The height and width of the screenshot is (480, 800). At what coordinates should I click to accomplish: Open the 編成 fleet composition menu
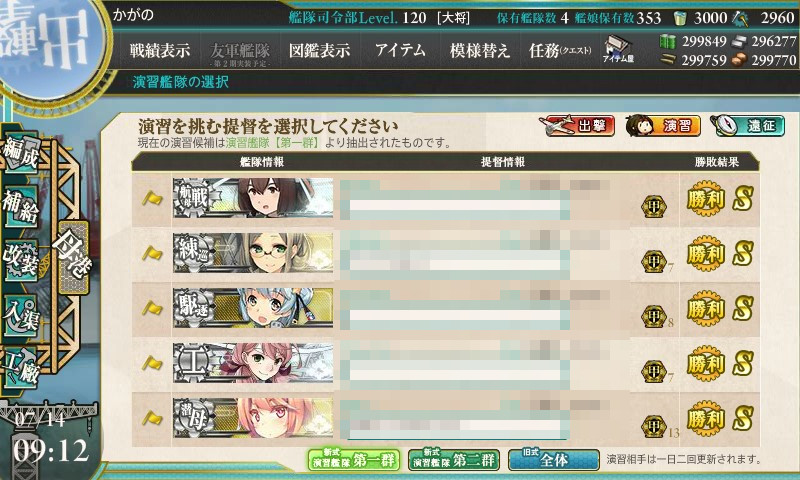(x=21, y=151)
